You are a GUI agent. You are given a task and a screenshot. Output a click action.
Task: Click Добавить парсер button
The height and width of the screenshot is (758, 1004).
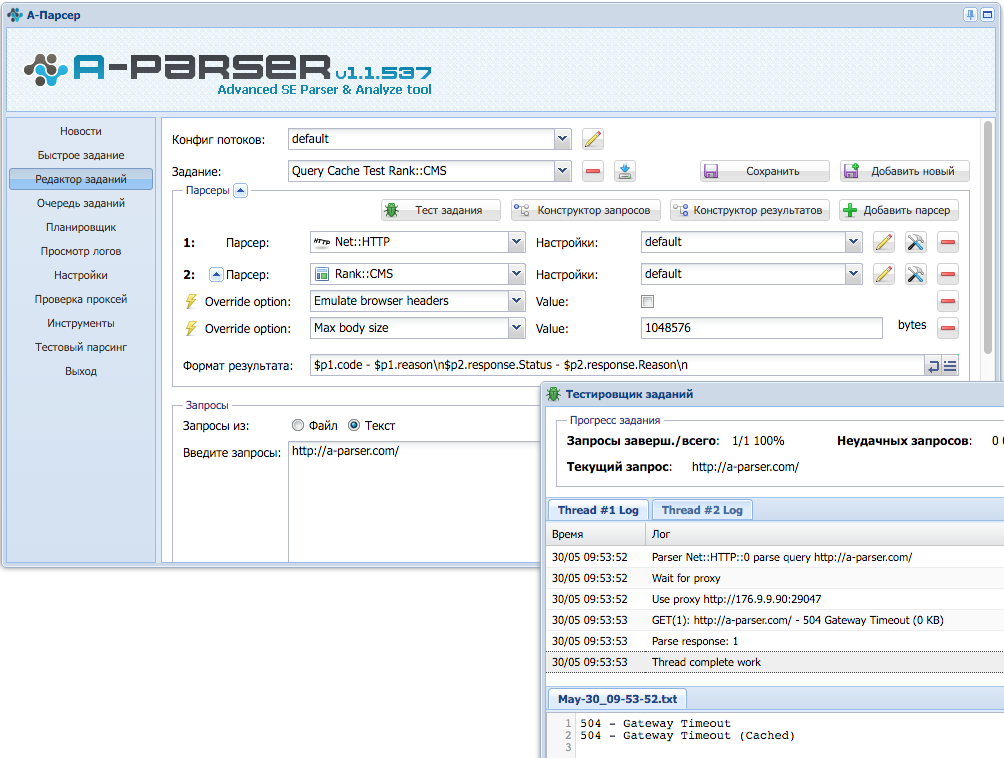click(899, 210)
